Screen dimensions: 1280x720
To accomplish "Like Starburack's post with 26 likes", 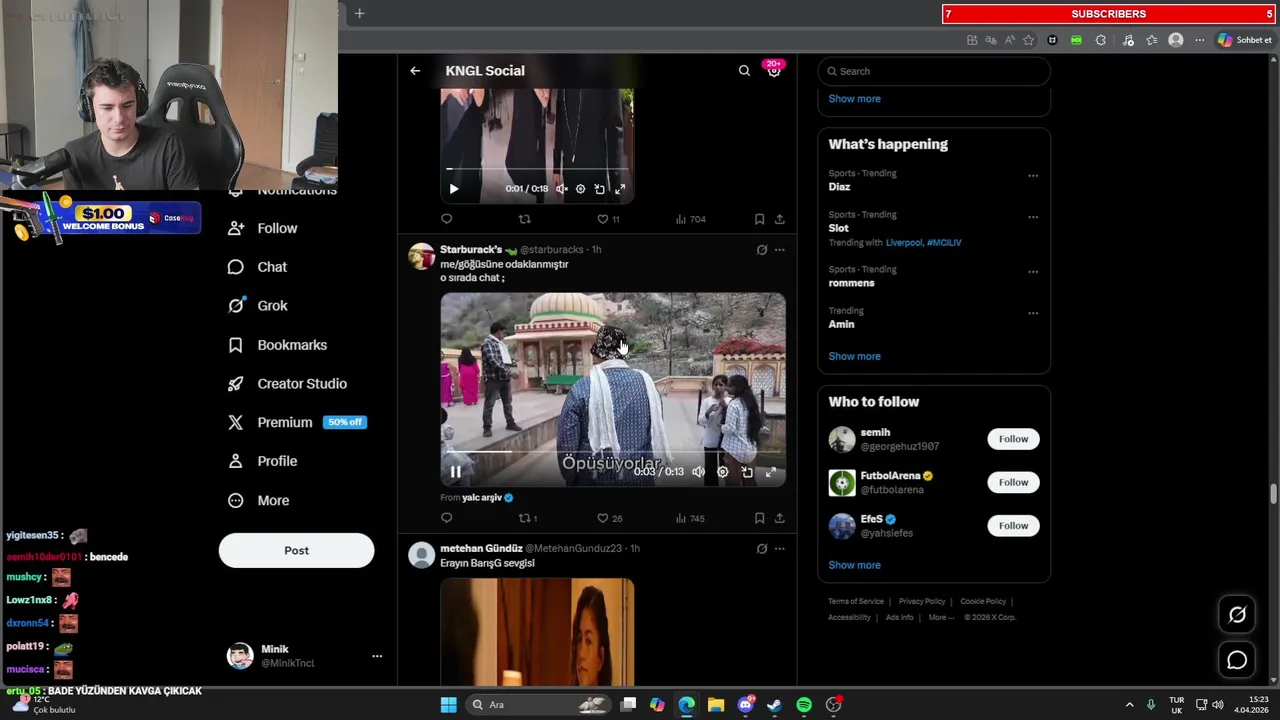I will (609, 518).
